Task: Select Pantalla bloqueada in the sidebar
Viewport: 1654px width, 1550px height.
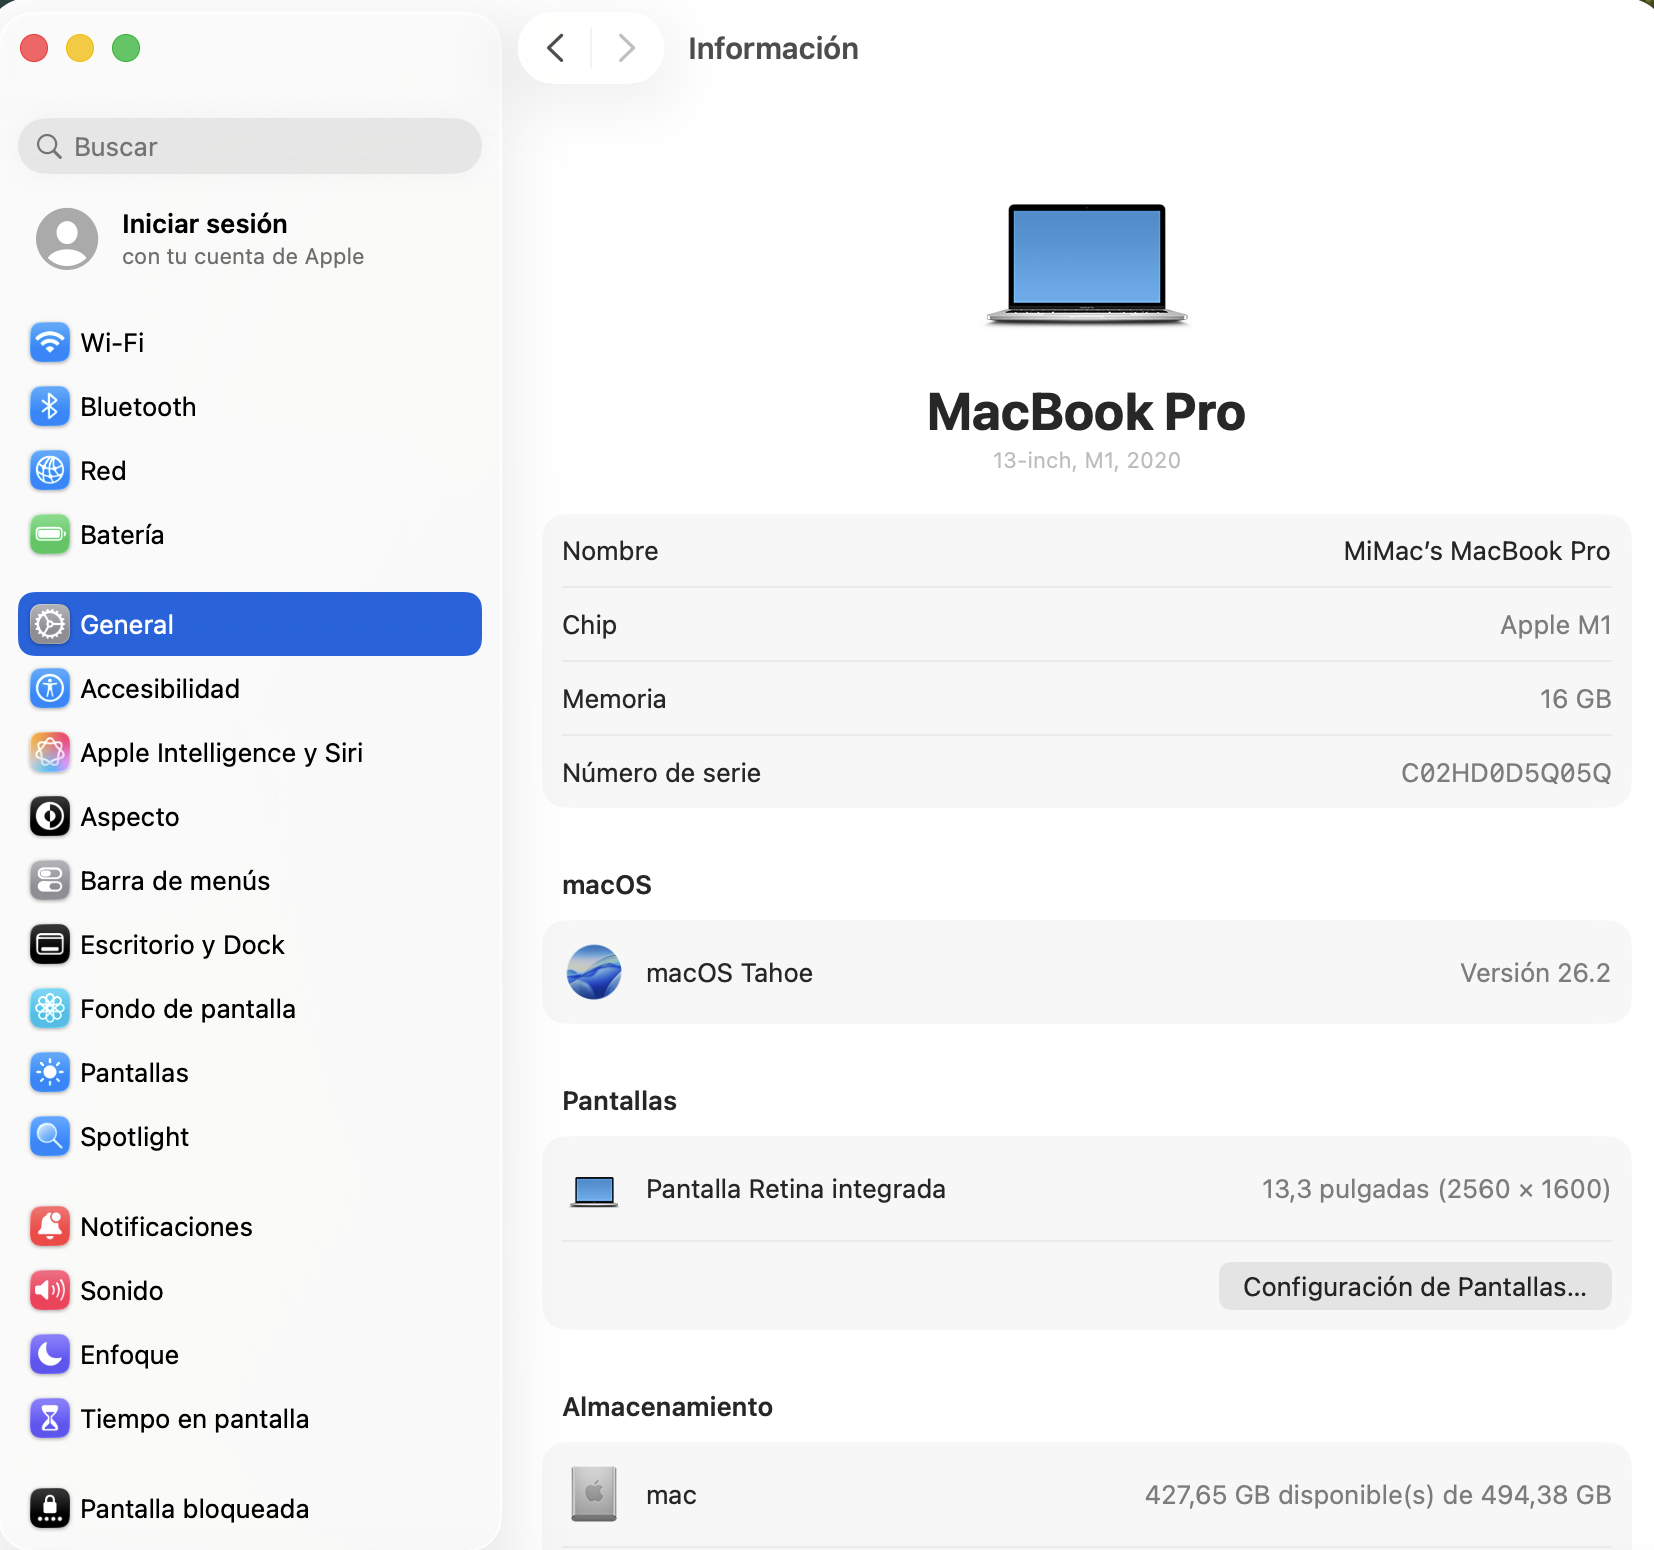Action: (194, 1509)
